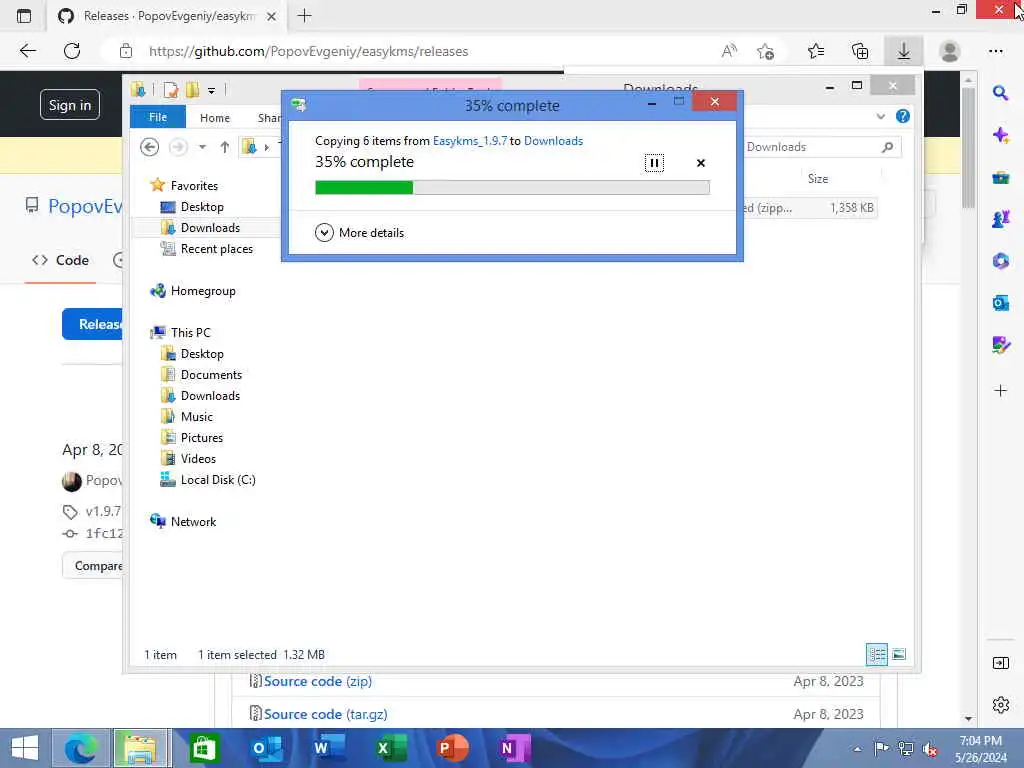Open Edge Downloads button
This screenshot has height=768, width=1024.
(x=904, y=51)
